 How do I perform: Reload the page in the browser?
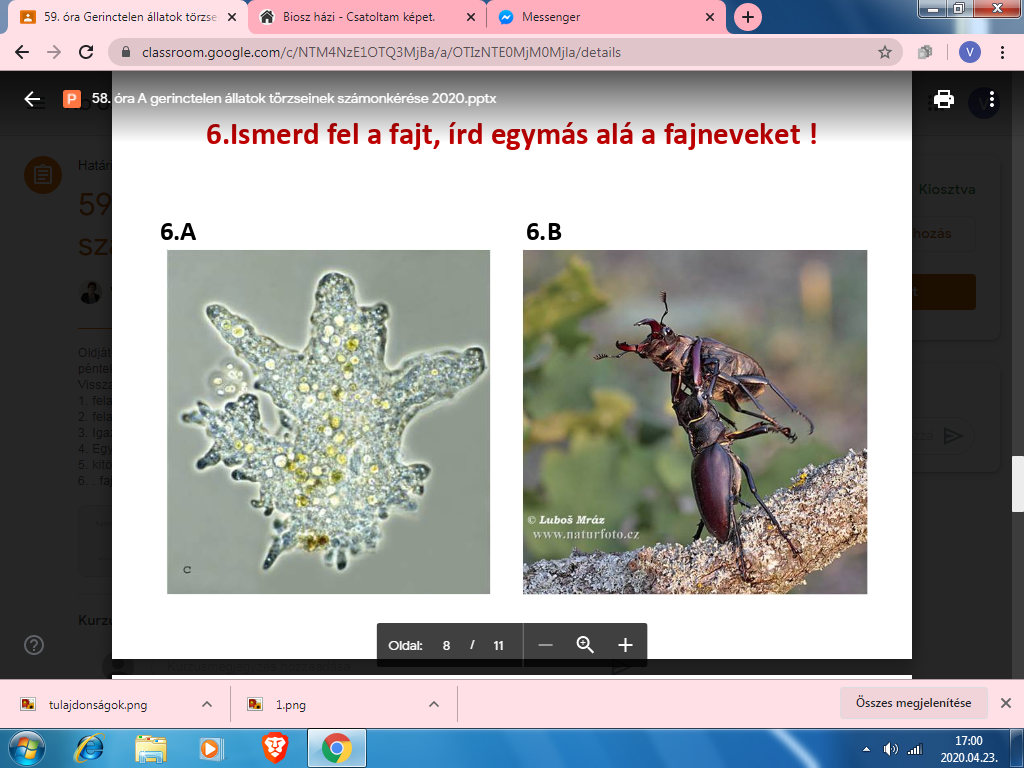(x=87, y=52)
